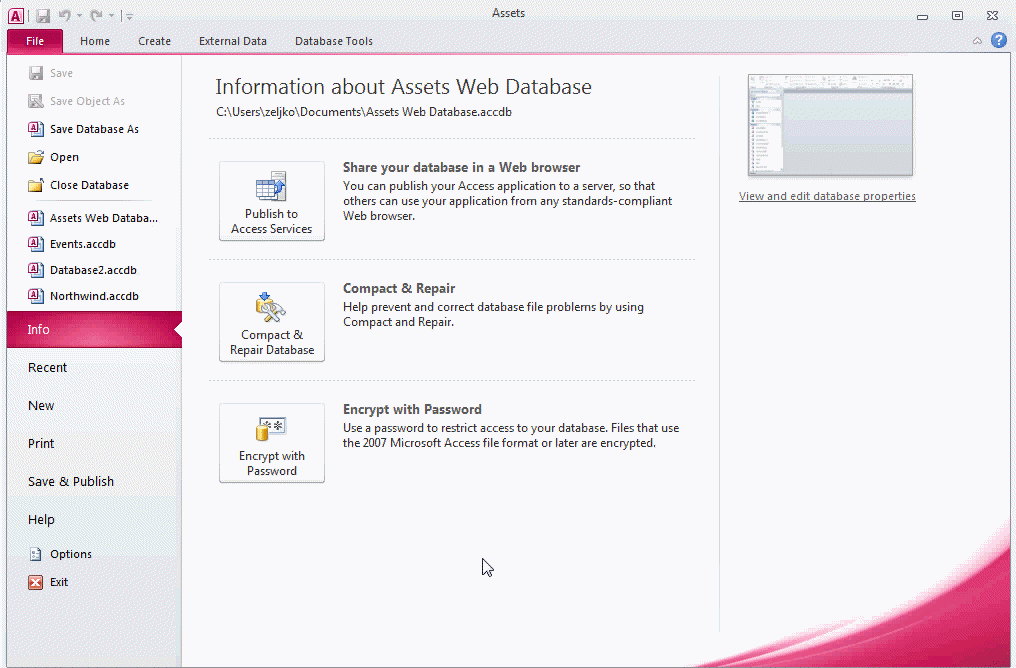
Task: Click the Redo arrow in Quick Access Toolbar
Action: (x=96, y=16)
